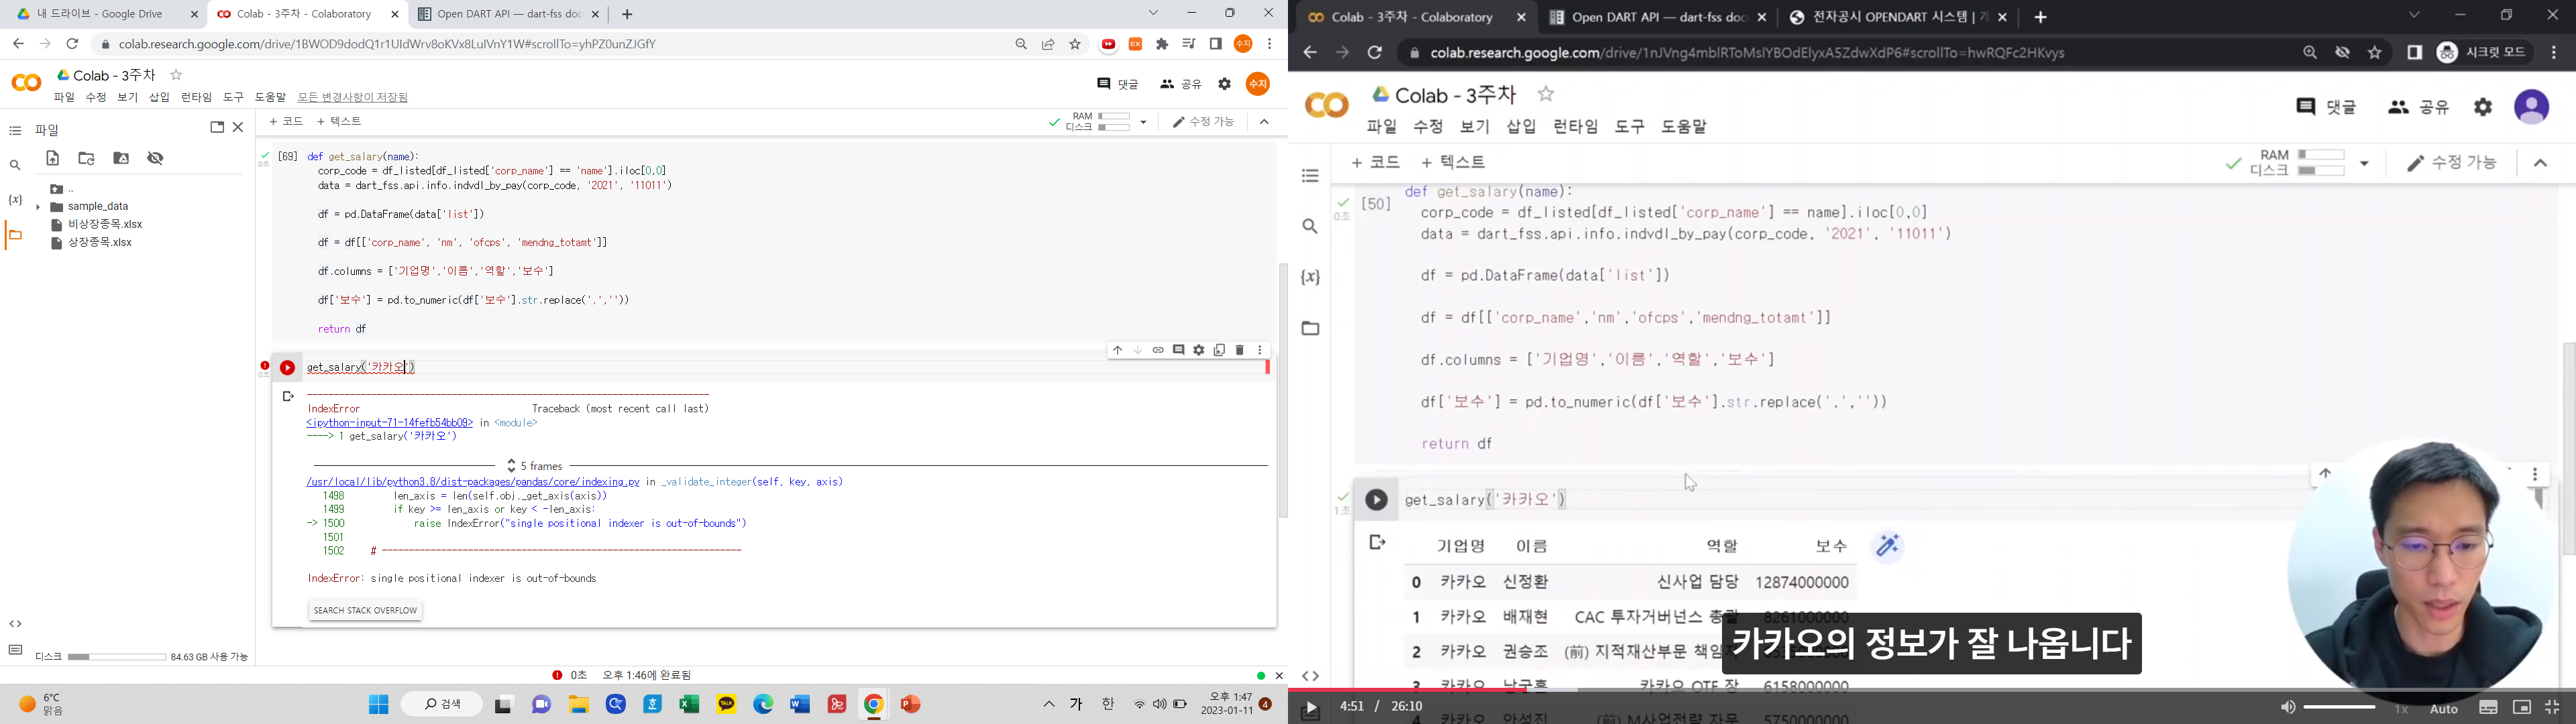Open Colab settings gear in the left window header
This screenshot has height=724, width=2576.
pyautogui.click(x=1225, y=84)
